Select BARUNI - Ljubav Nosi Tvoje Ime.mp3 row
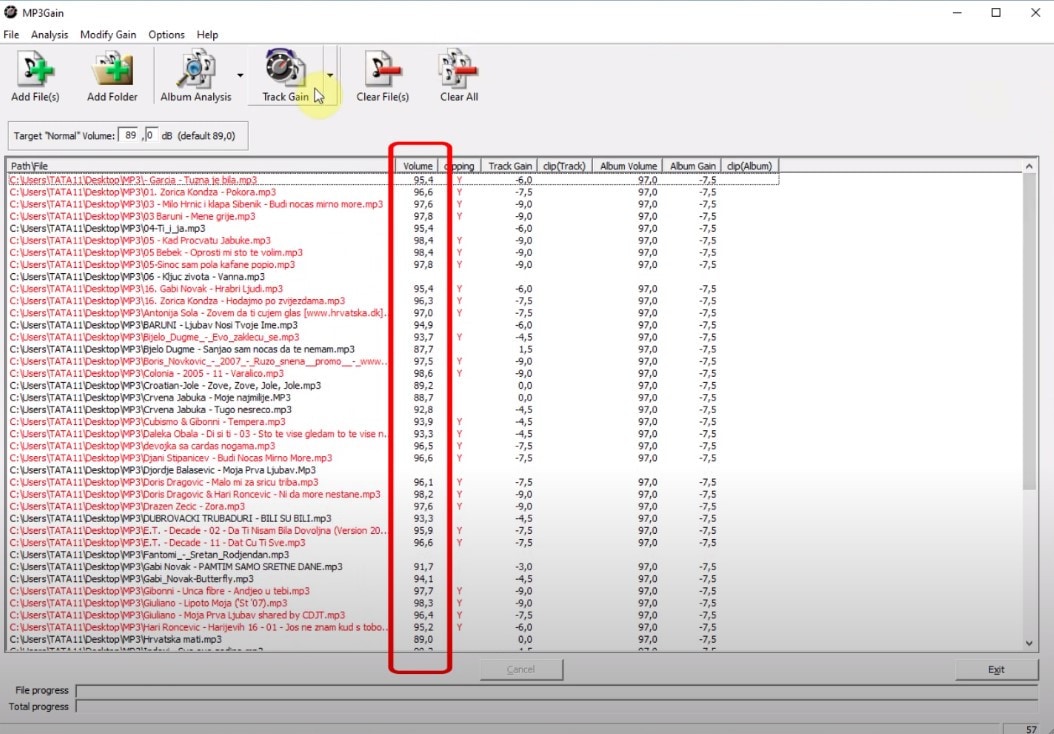Viewport: 1054px width, 734px height. 393,325
